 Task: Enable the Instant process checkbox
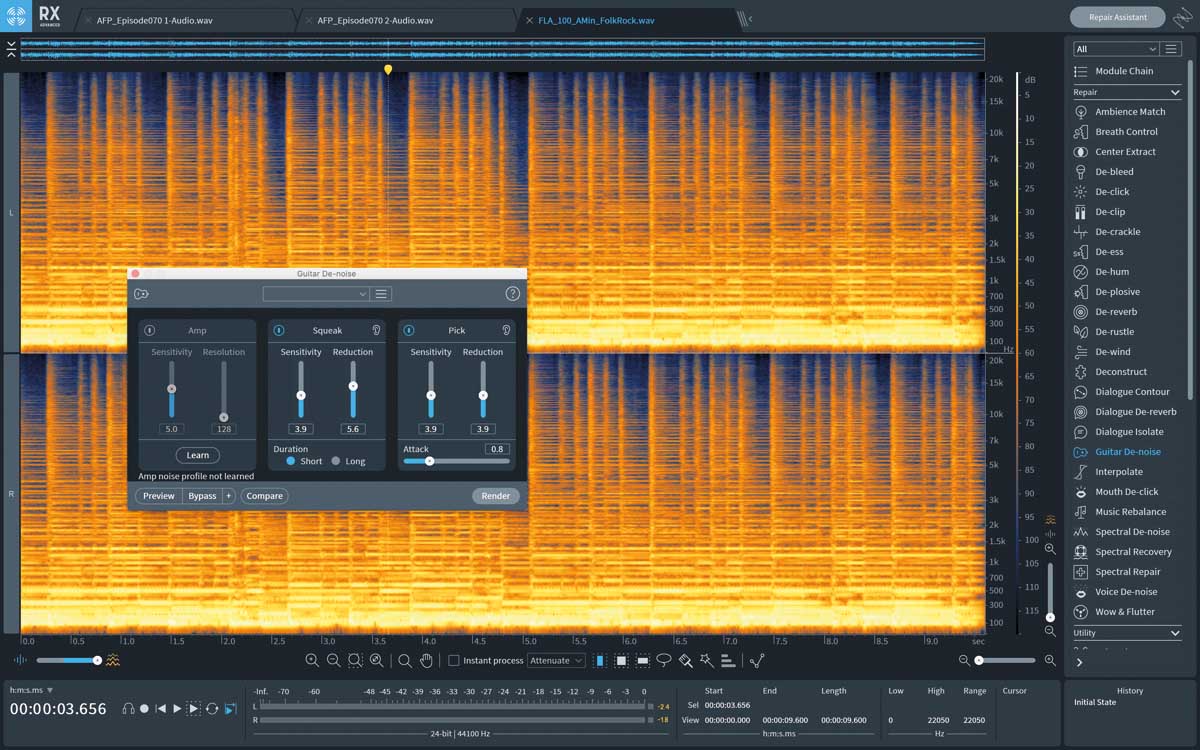454,661
